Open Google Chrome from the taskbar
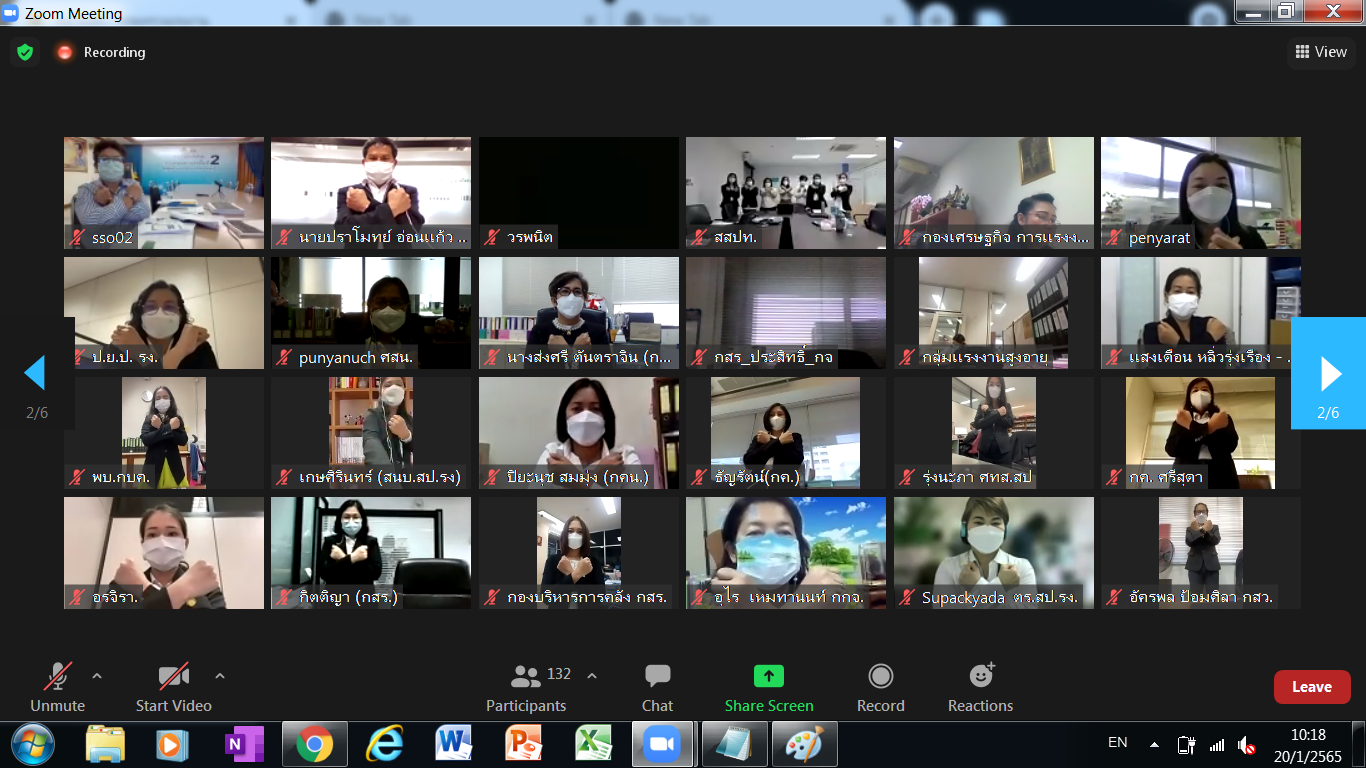Image resolution: width=1366 pixels, height=768 pixels. pos(314,745)
